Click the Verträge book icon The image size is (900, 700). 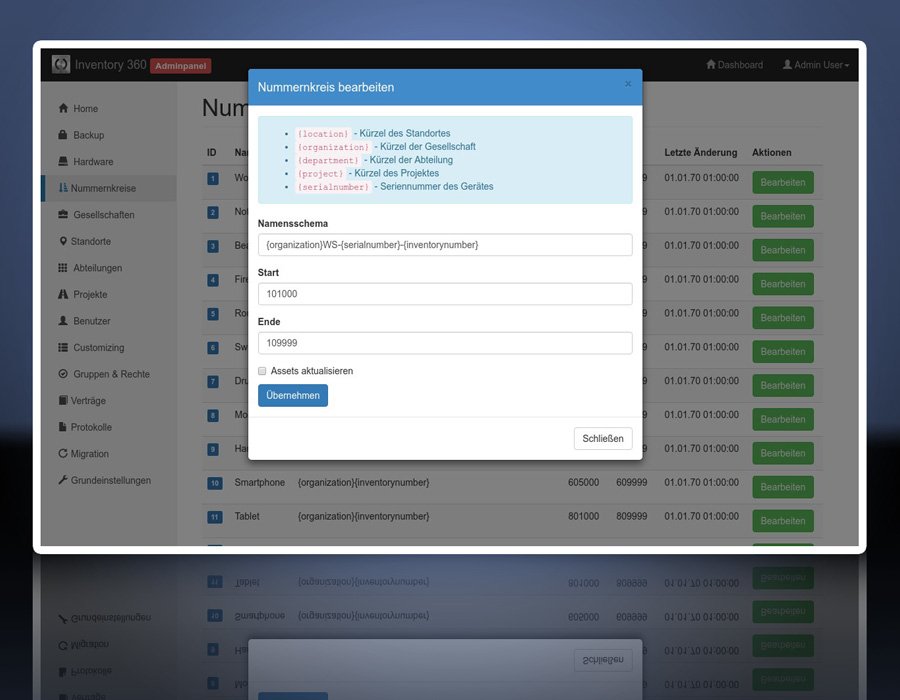click(63, 400)
